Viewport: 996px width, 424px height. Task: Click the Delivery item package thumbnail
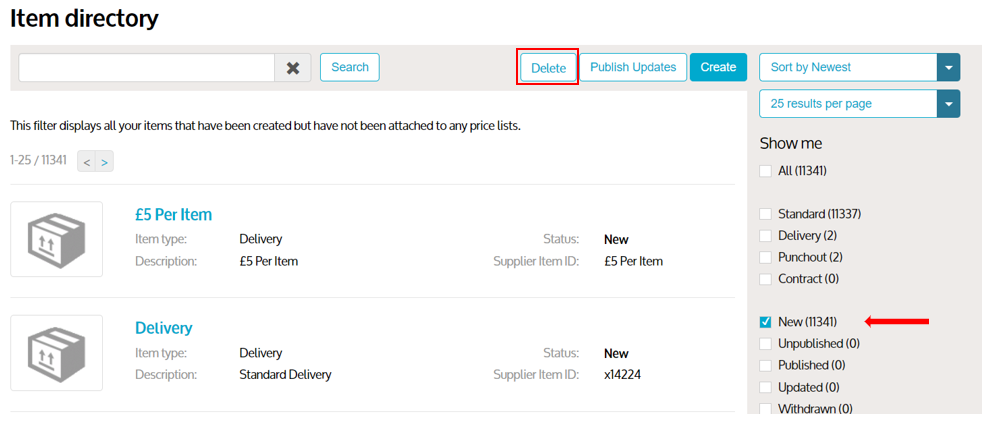tap(57, 353)
